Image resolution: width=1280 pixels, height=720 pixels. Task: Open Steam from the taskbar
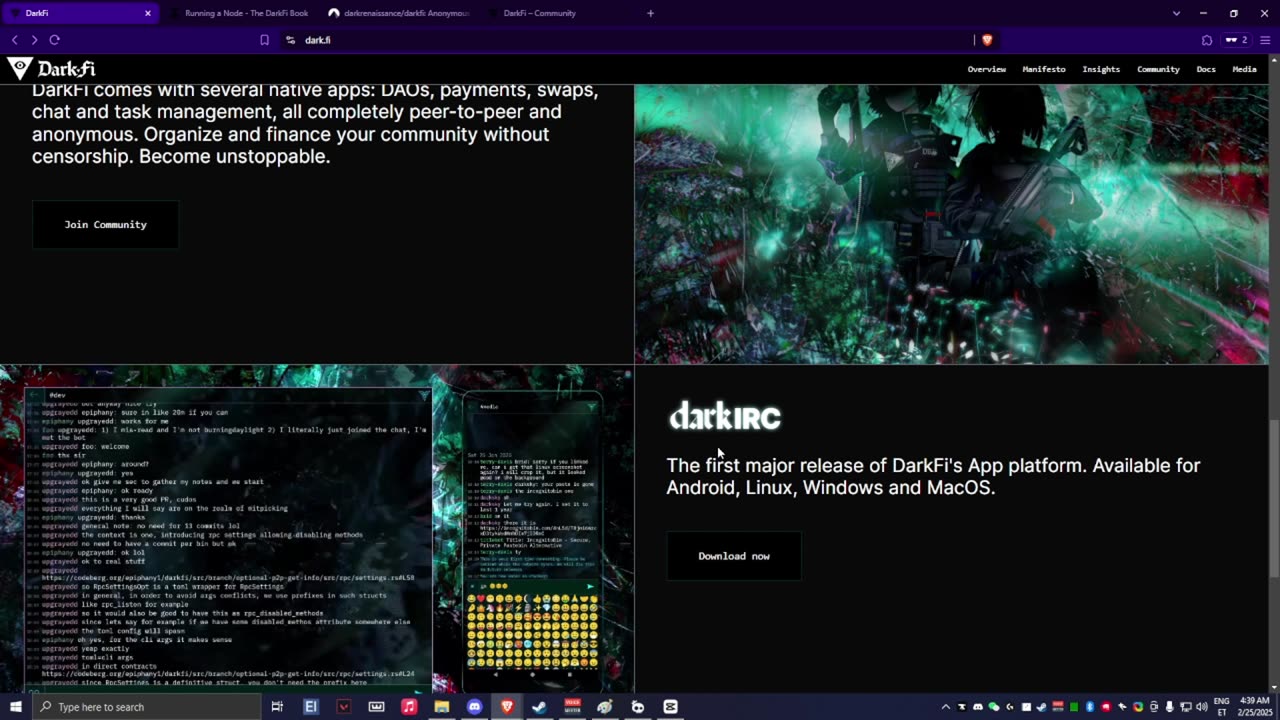click(539, 707)
